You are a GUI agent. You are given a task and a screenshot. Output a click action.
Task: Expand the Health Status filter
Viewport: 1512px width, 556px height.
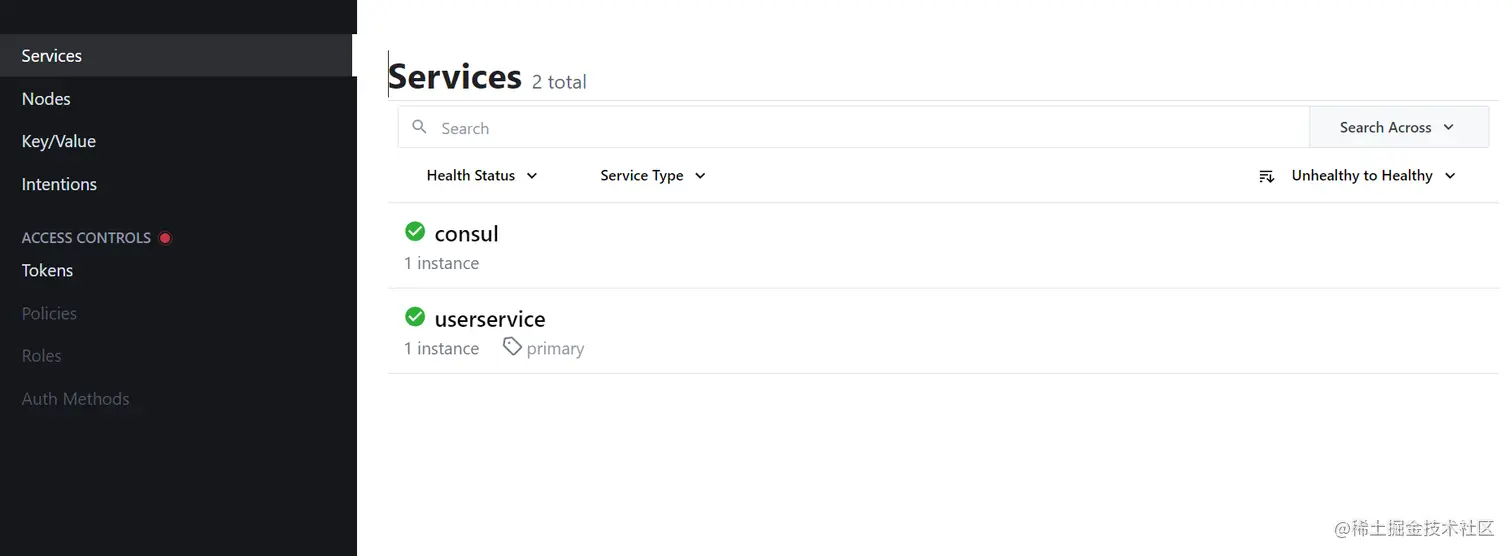click(482, 176)
